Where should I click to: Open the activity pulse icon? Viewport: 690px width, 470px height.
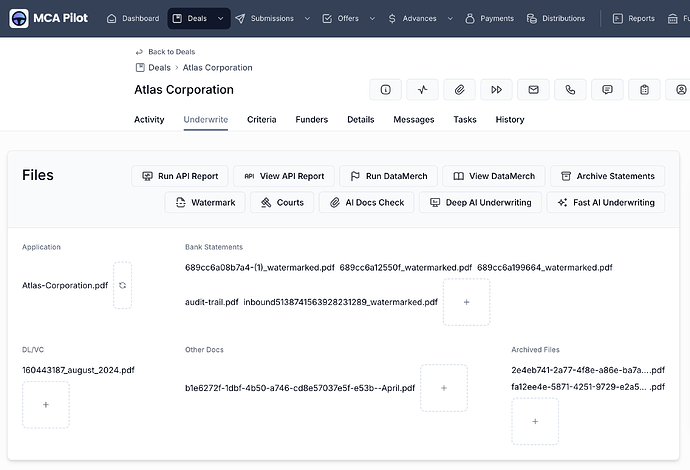(422, 89)
